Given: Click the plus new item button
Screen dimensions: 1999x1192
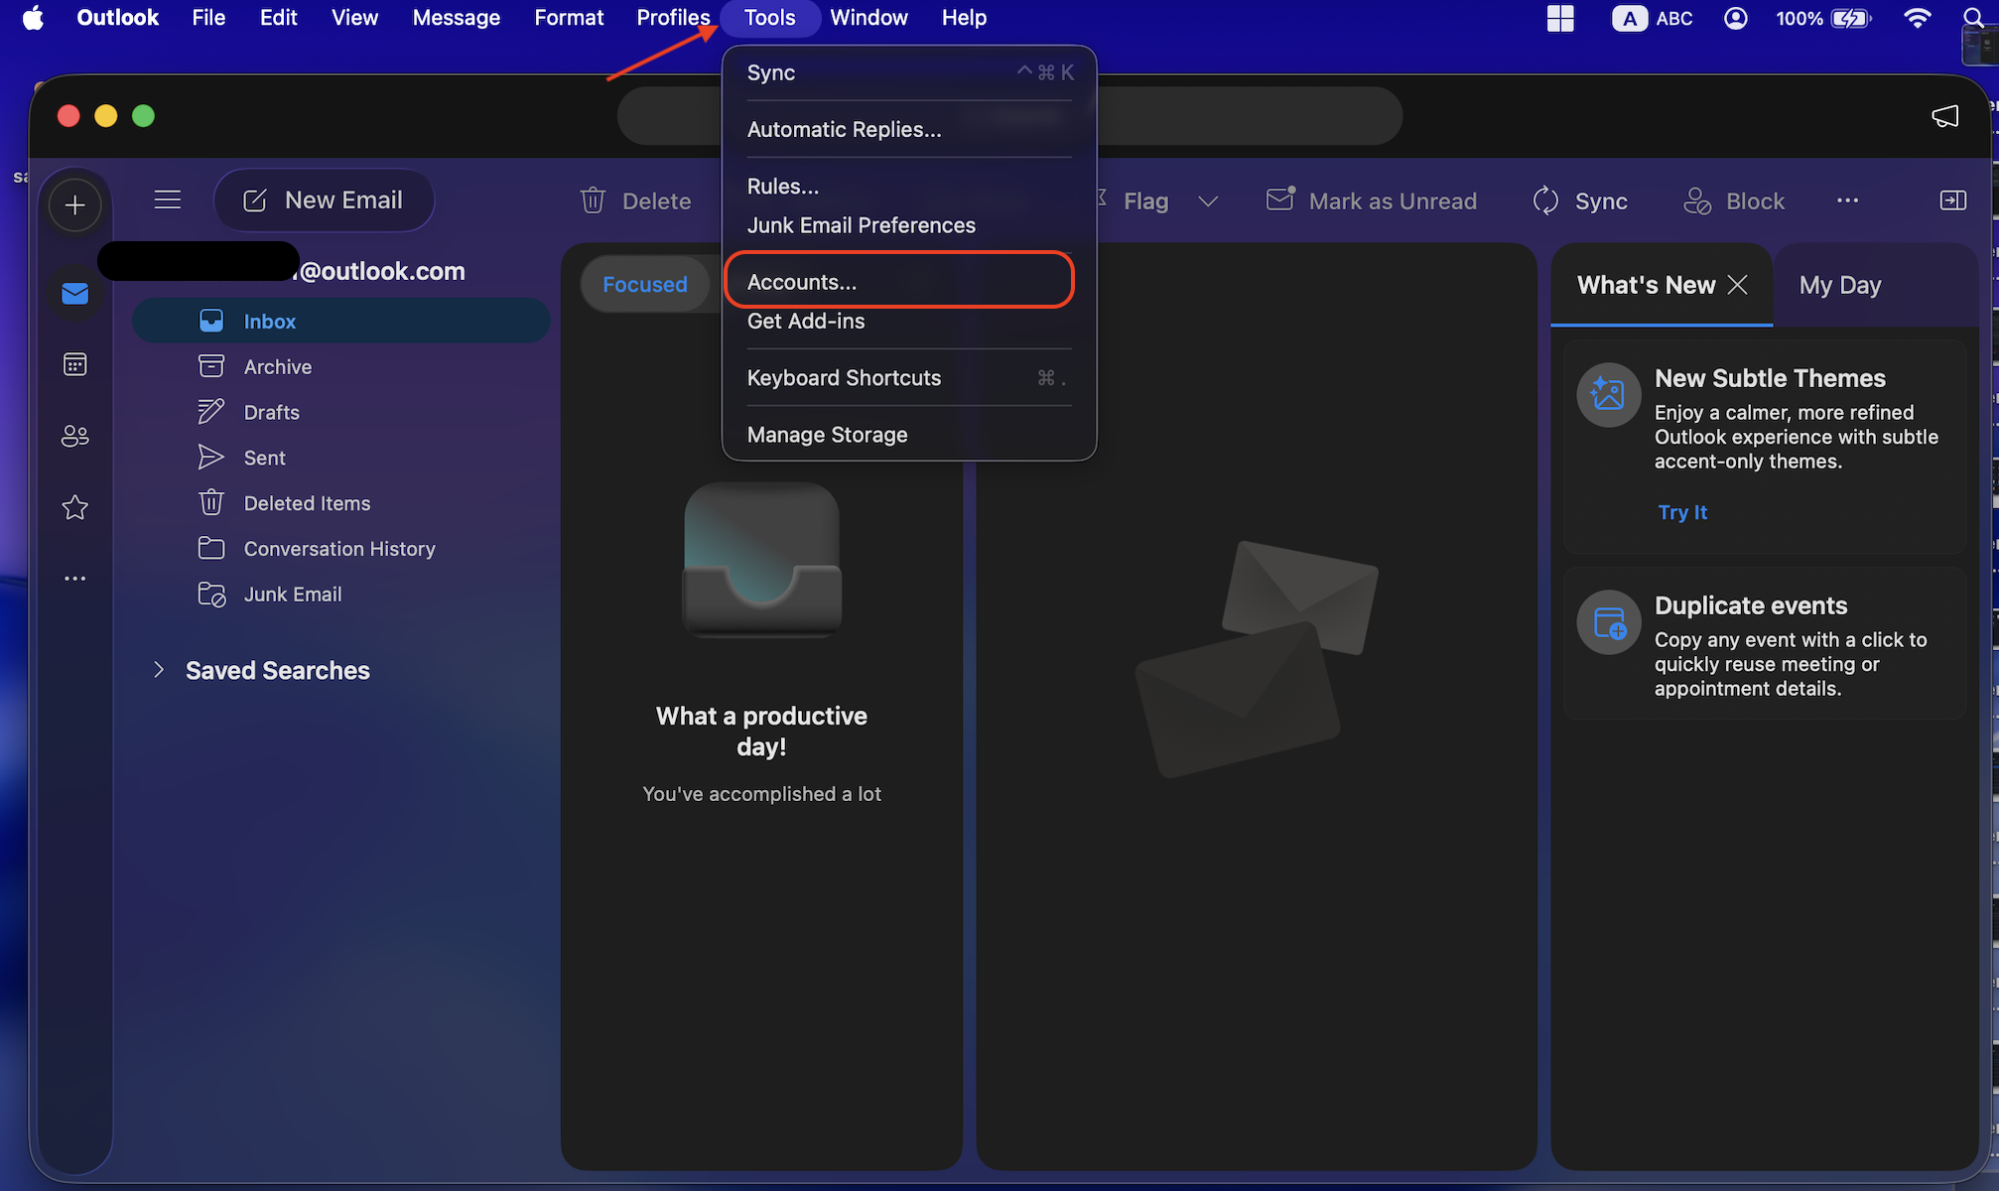Looking at the screenshot, I should pyautogui.click(x=75, y=205).
